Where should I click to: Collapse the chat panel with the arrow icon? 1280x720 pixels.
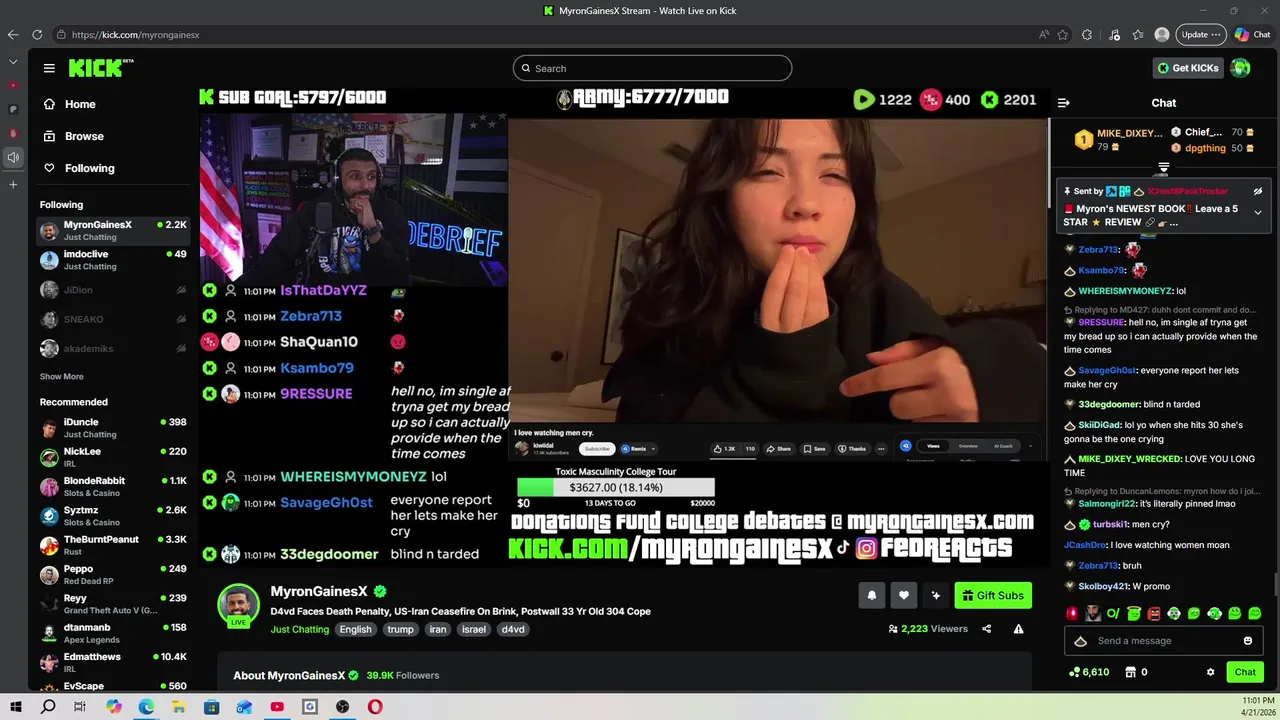(x=1063, y=102)
